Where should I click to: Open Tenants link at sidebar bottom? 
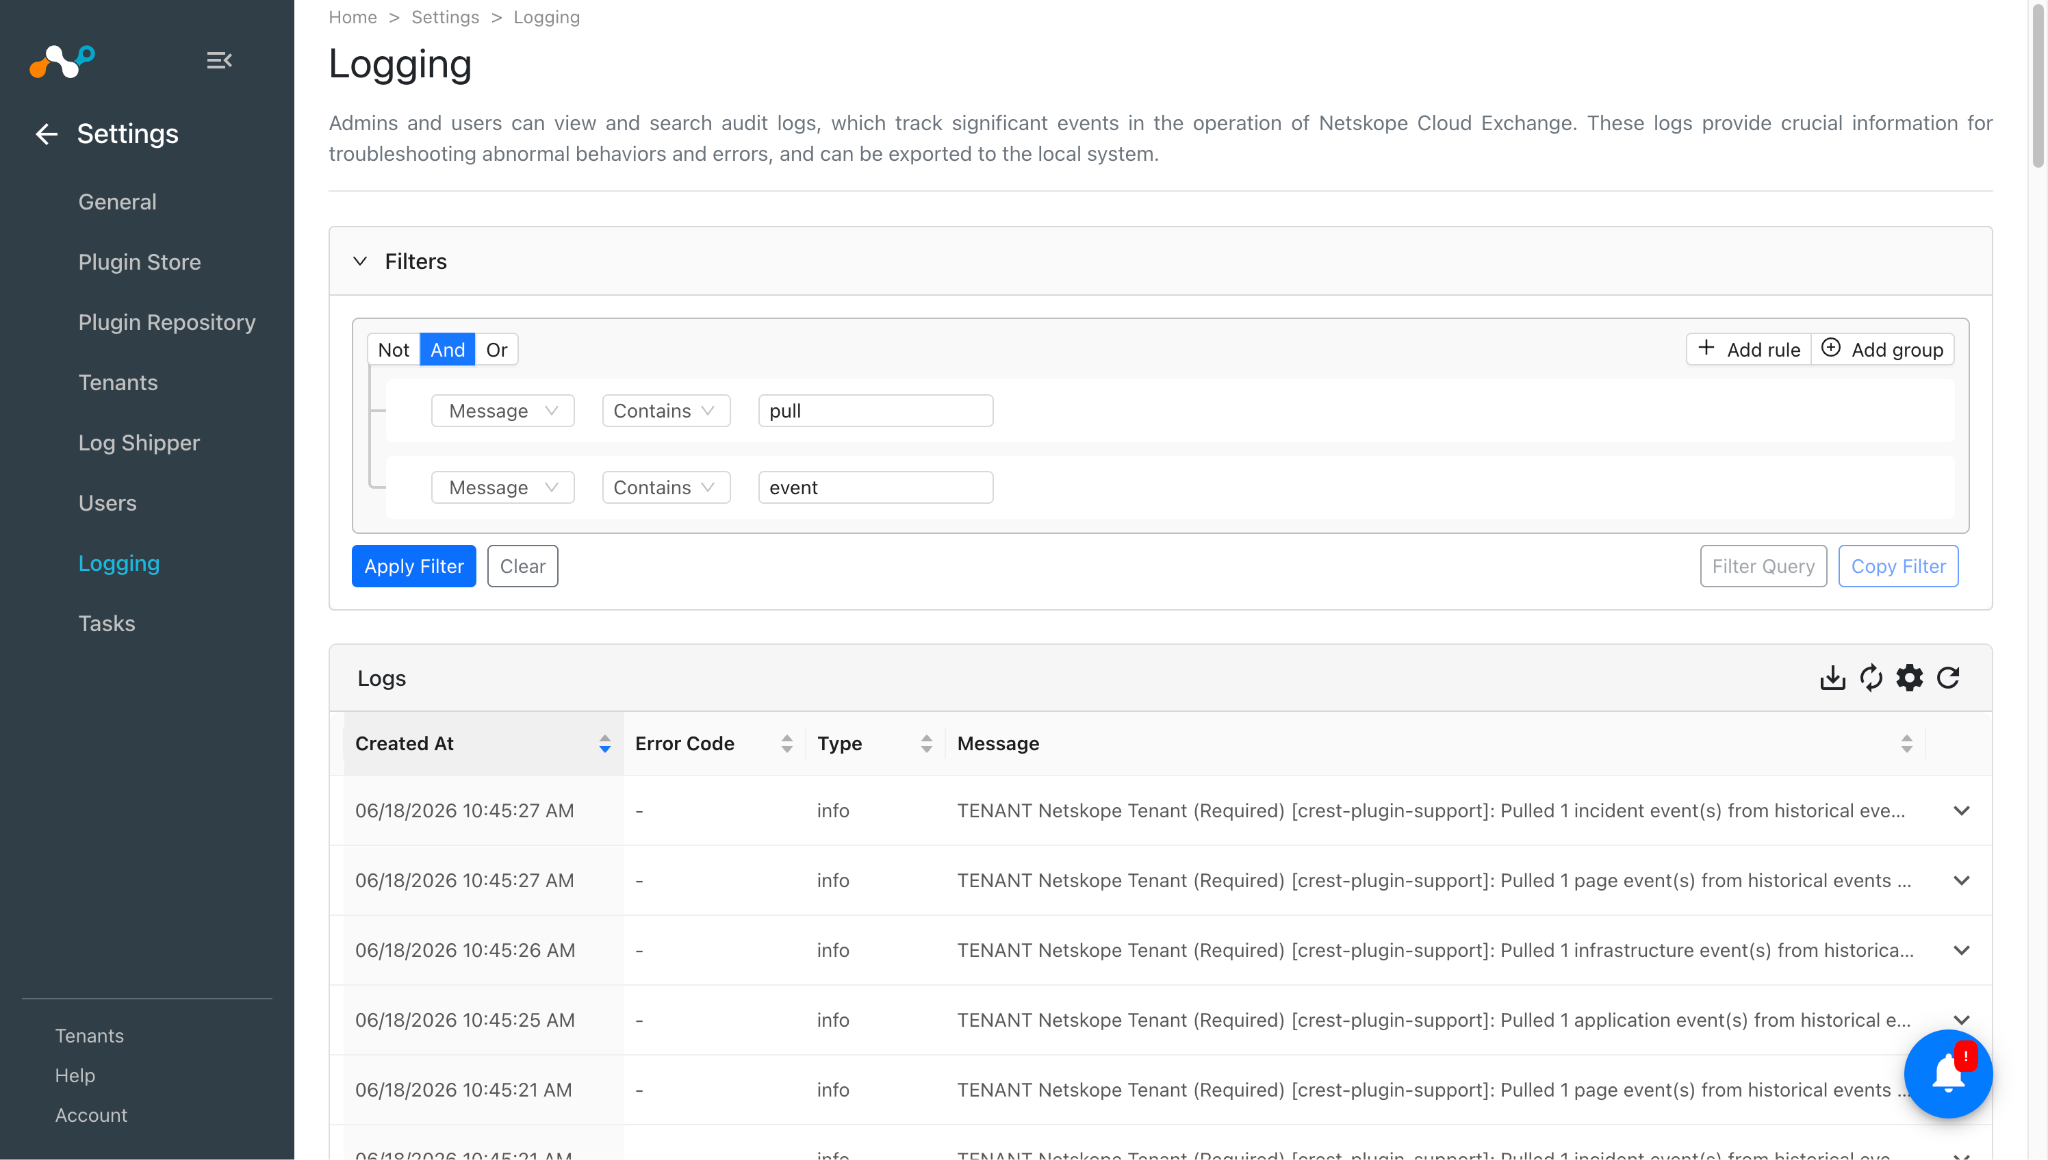click(x=90, y=1037)
